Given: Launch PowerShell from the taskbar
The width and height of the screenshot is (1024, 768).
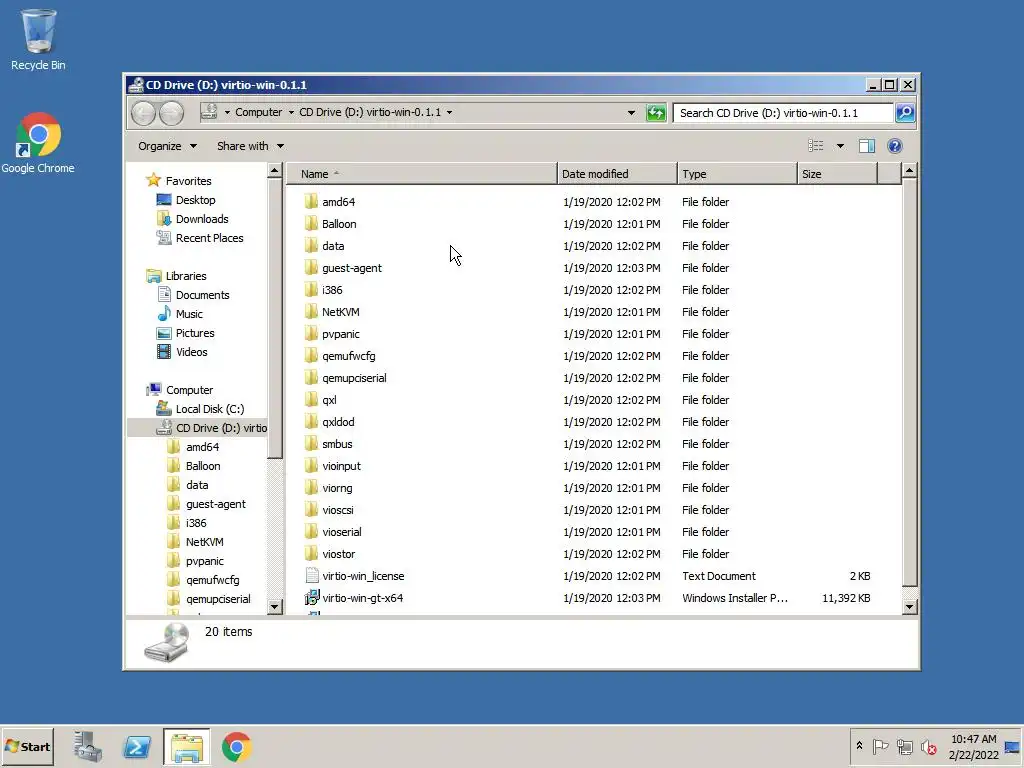Looking at the screenshot, I should [137, 746].
